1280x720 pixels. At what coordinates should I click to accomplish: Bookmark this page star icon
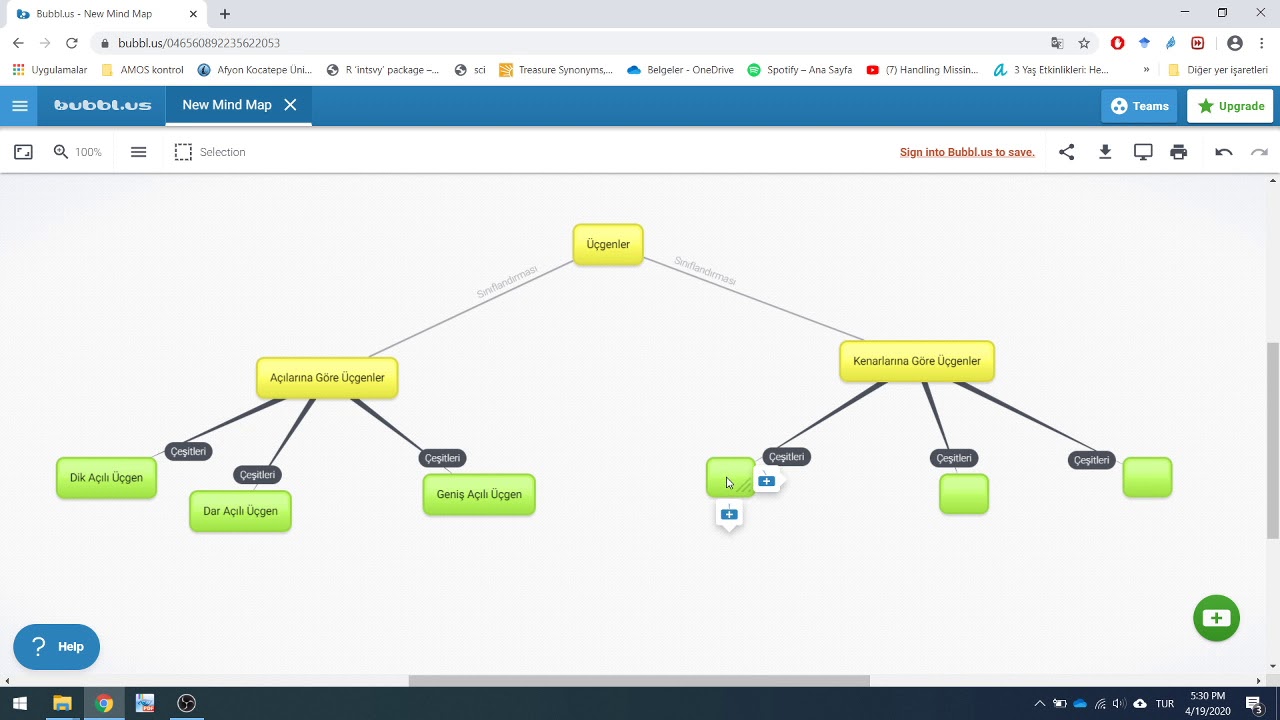(1084, 43)
